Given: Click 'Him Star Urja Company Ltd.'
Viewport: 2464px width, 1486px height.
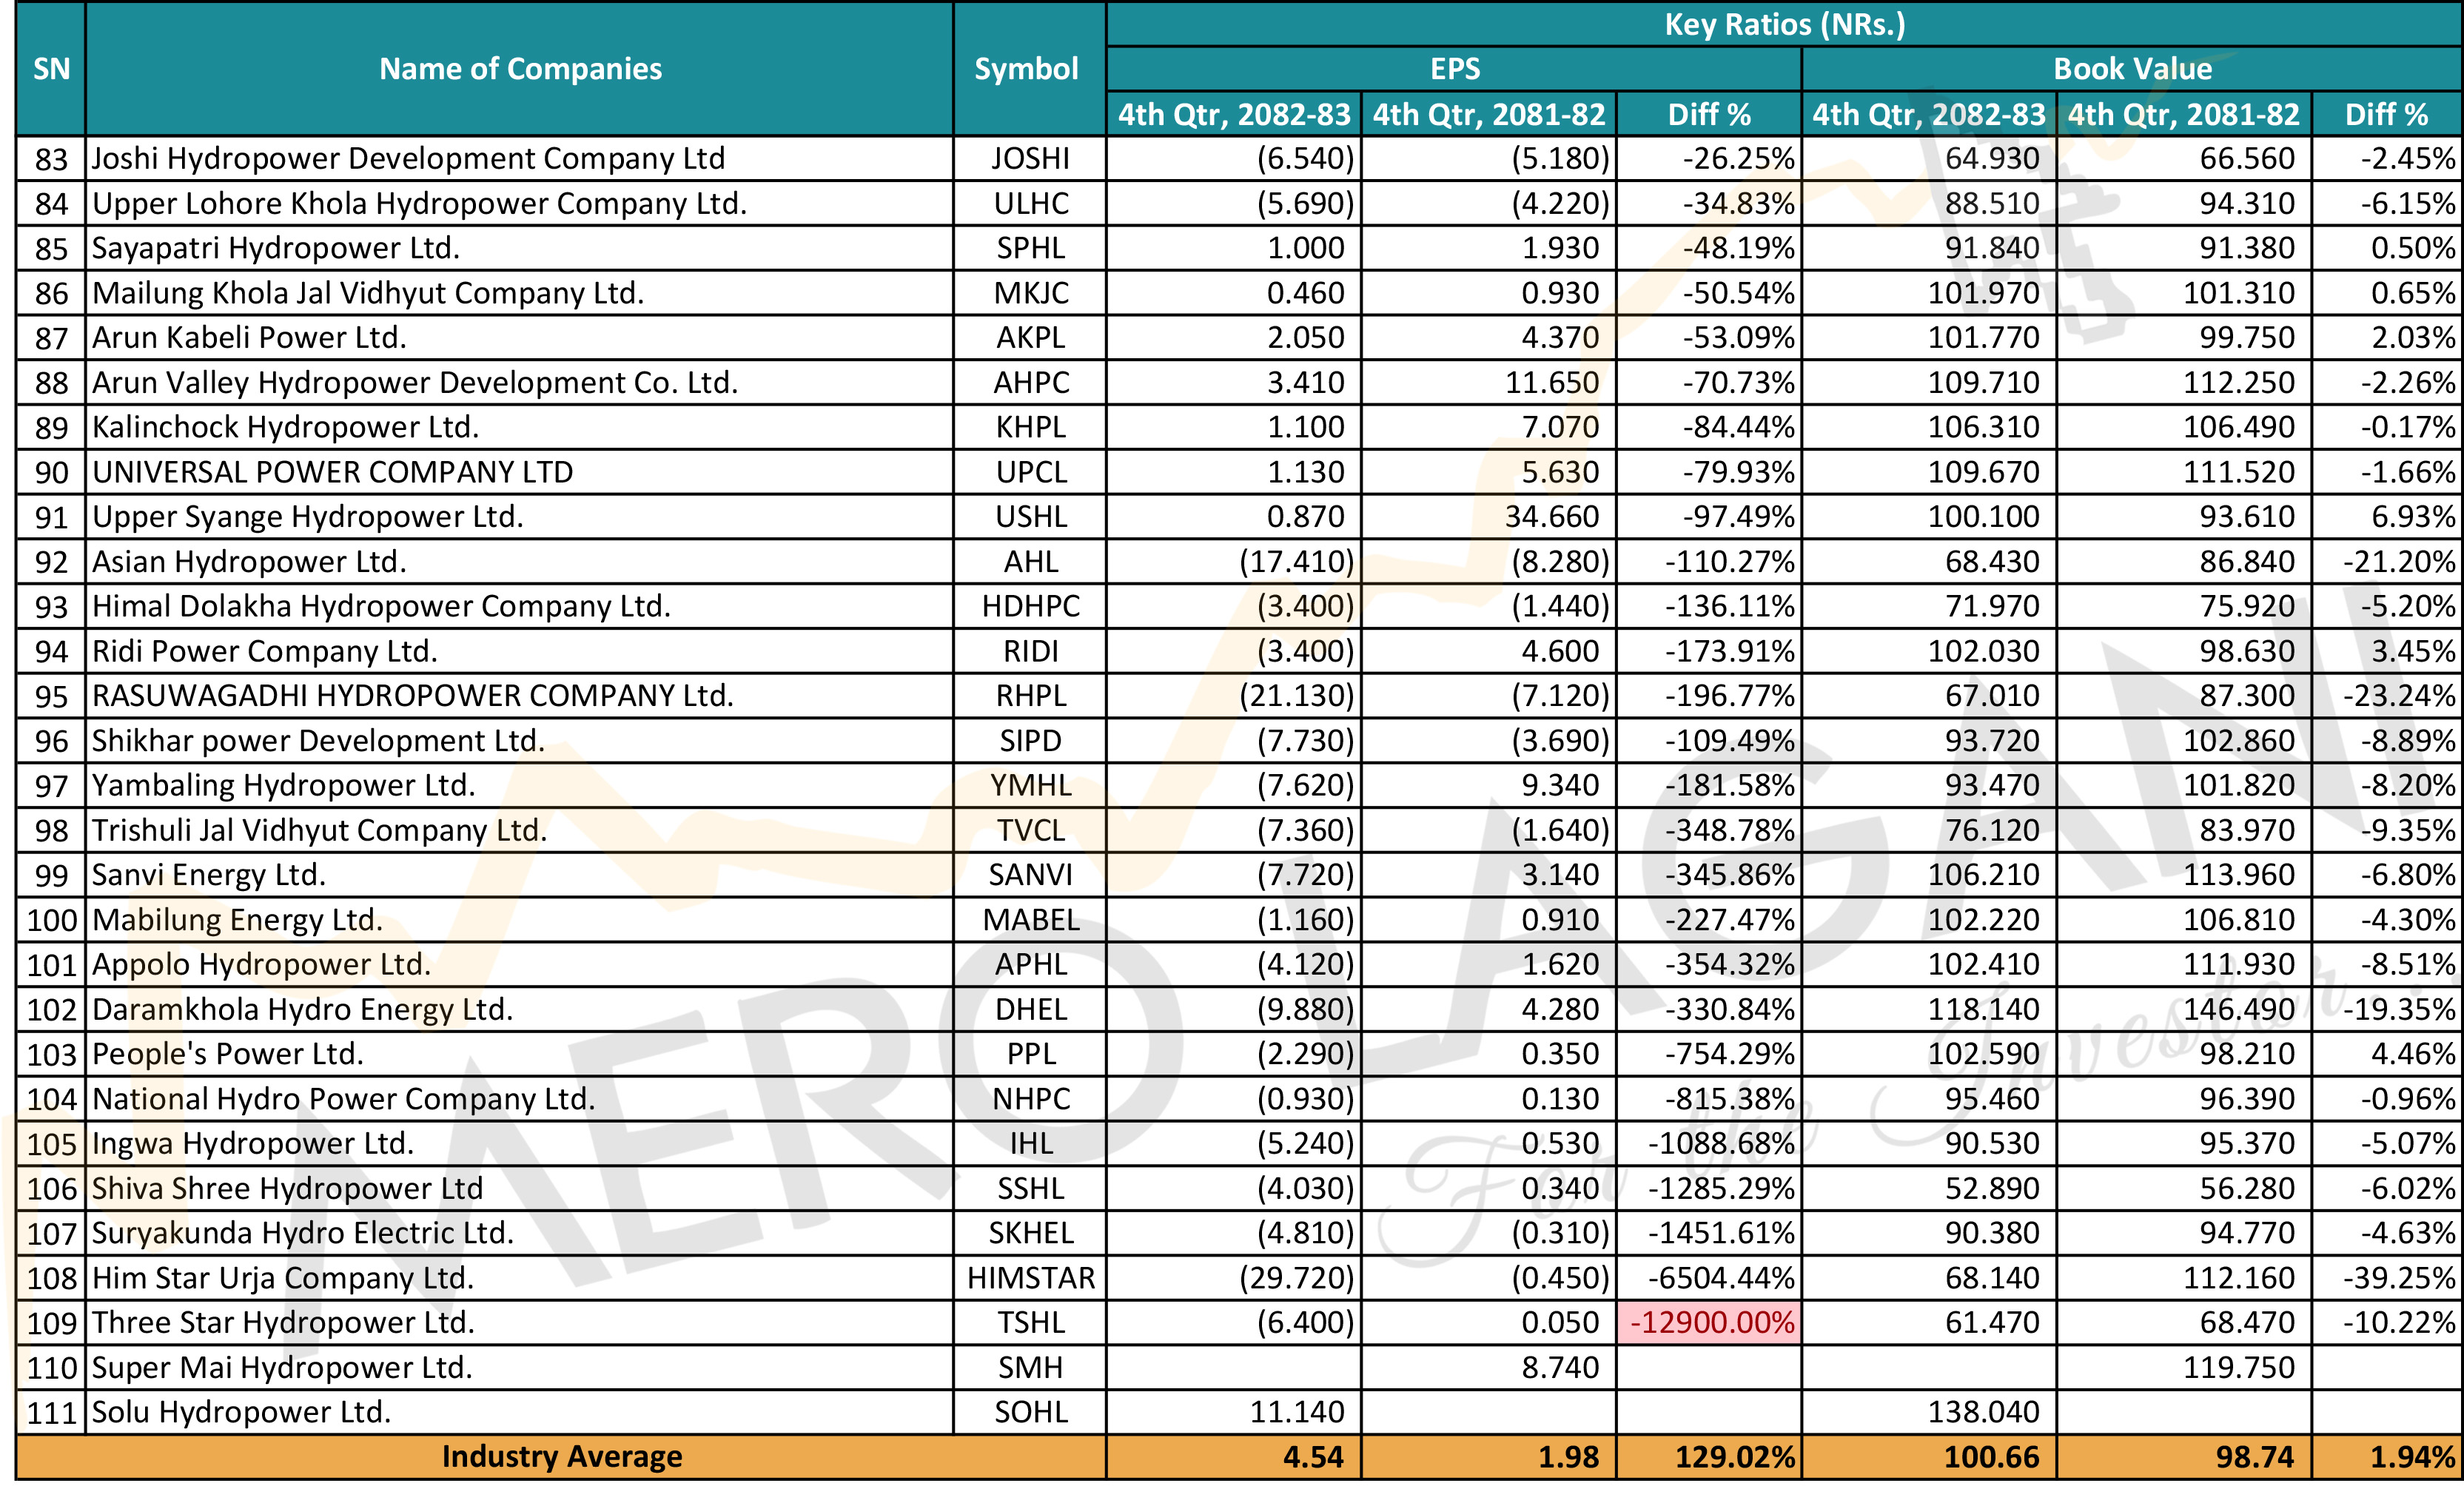Looking at the screenshot, I should [x=283, y=1278].
